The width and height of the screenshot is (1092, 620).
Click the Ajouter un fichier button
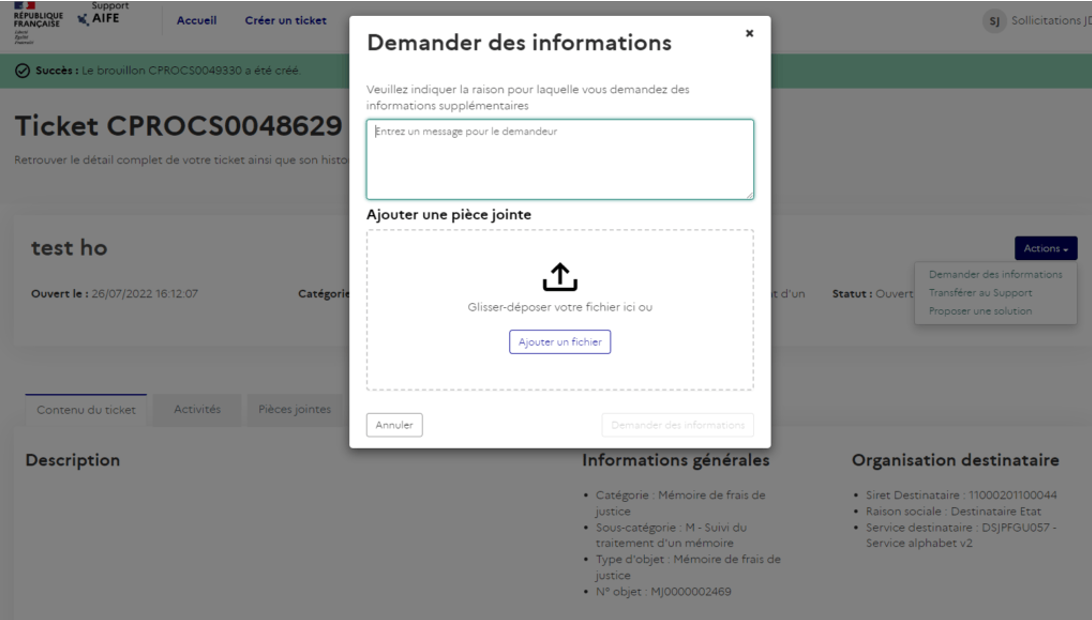(560, 341)
